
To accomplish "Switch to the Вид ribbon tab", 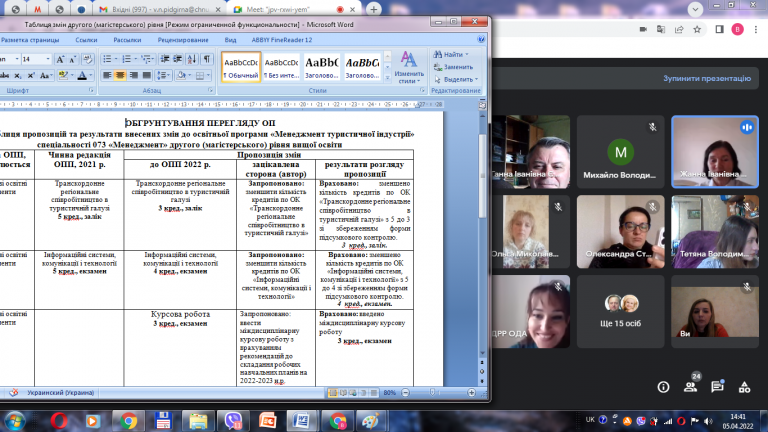I will point(230,40).
